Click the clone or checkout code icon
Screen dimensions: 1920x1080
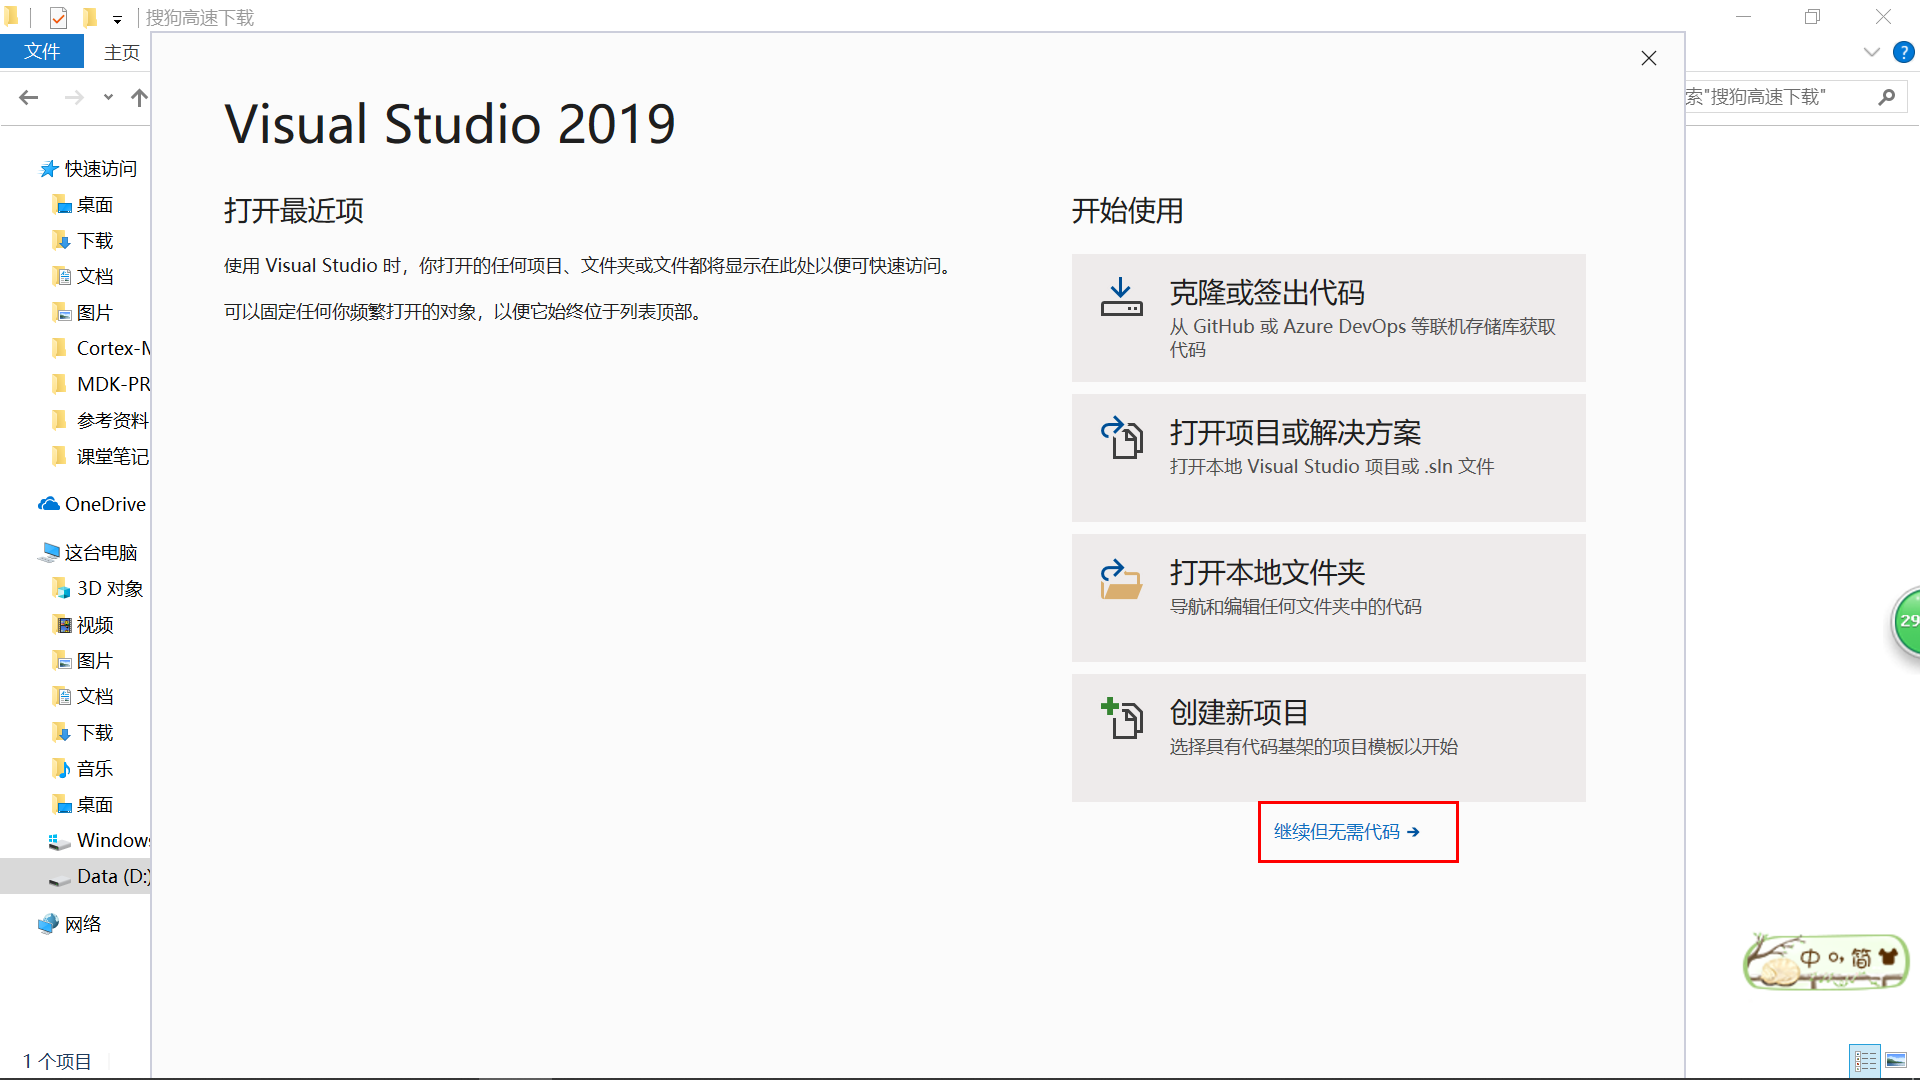(x=1121, y=297)
